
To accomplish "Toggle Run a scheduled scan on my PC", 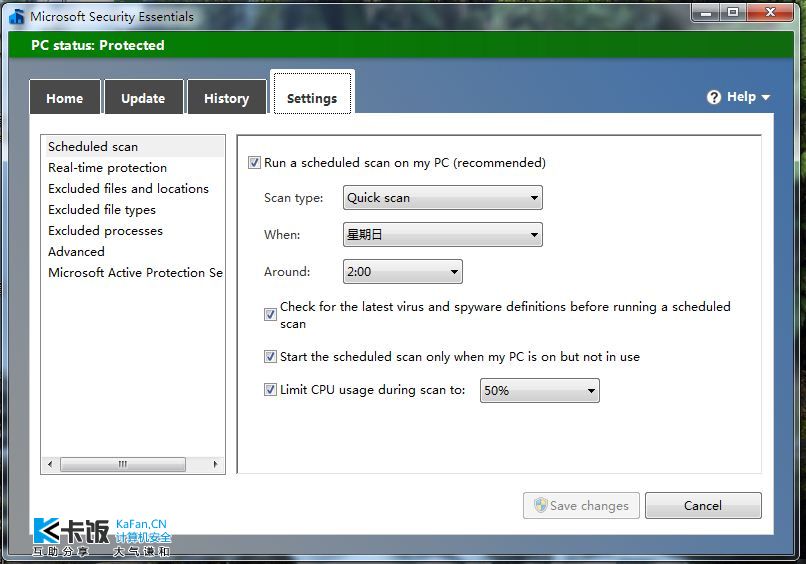I will (254, 163).
